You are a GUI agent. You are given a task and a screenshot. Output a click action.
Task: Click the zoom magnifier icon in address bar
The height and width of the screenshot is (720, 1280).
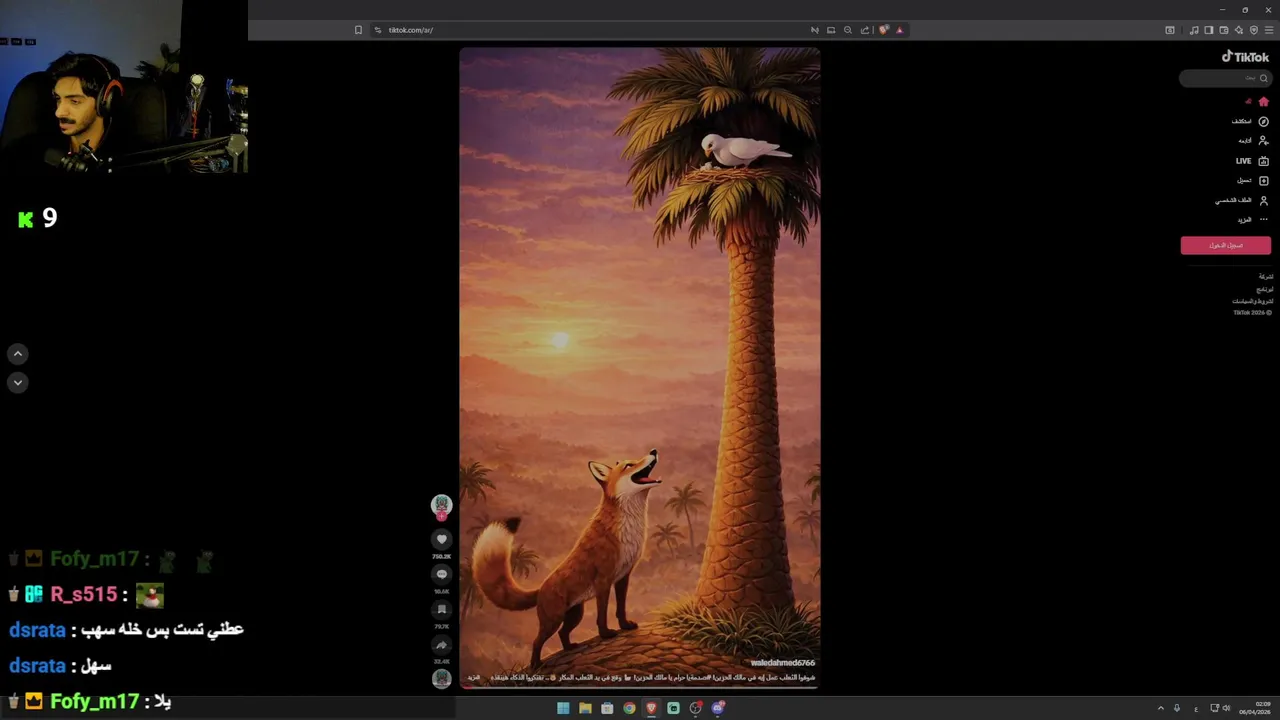coord(848,30)
